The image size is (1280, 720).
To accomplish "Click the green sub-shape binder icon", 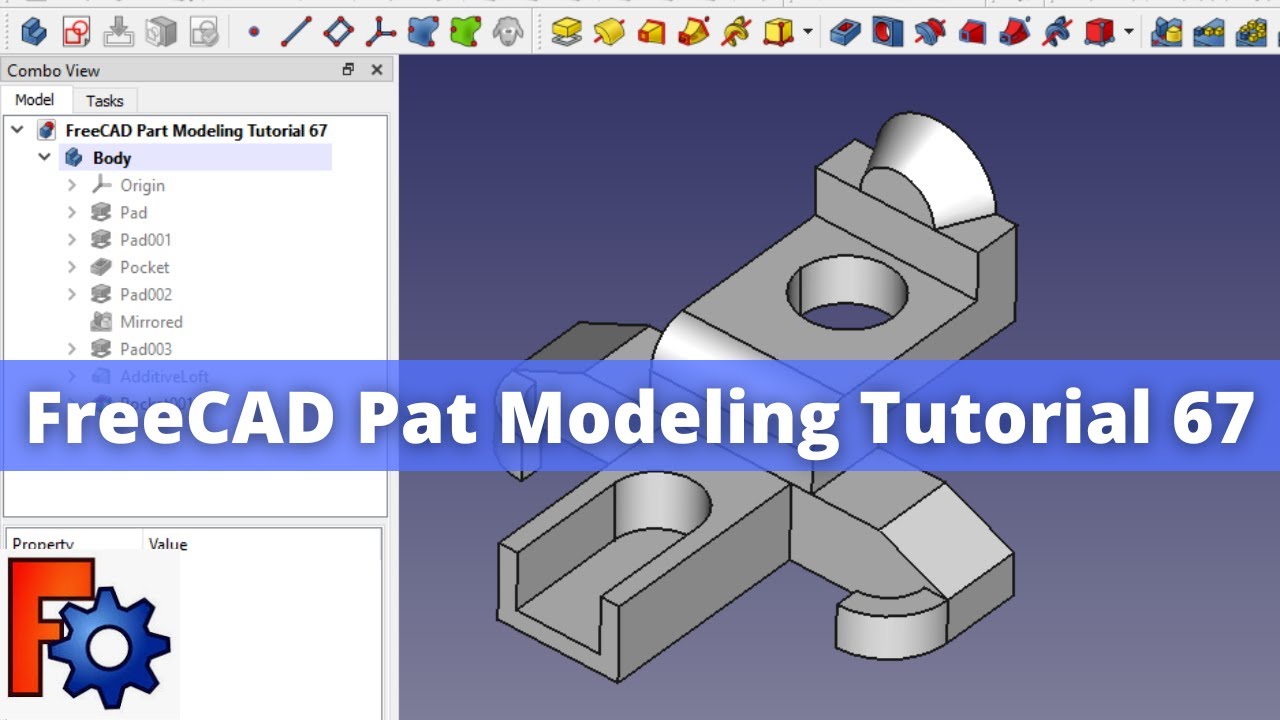I will click(x=465, y=32).
